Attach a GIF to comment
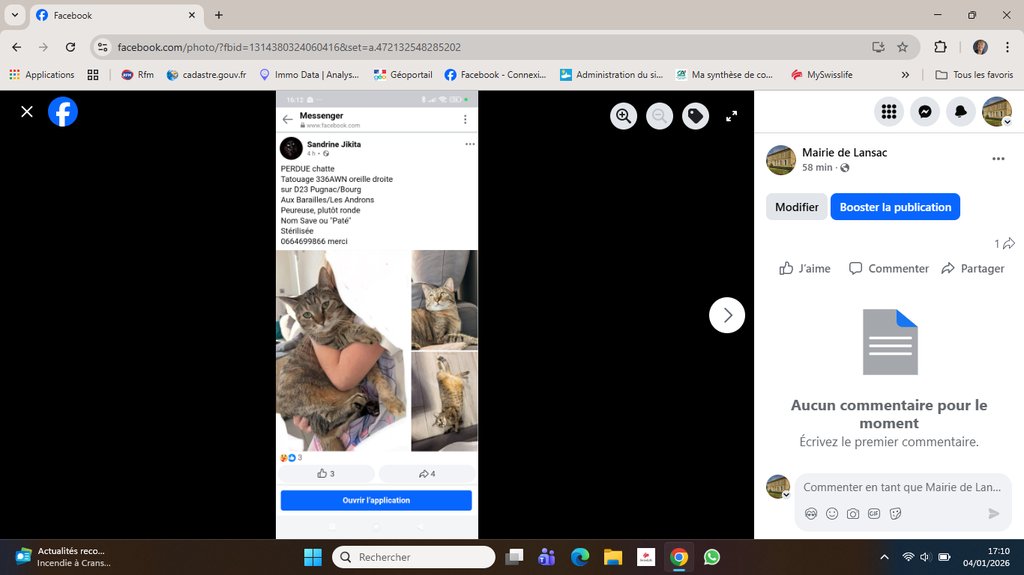 (874, 513)
